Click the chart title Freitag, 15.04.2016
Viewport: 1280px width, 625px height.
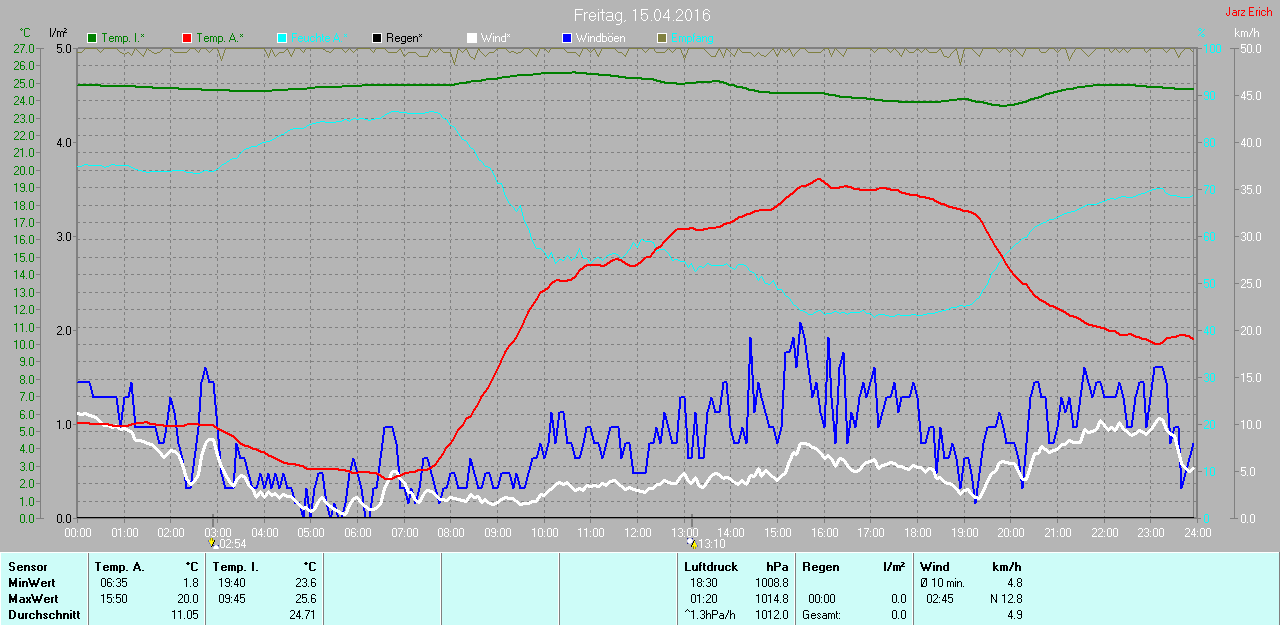pyautogui.click(x=642, y=15)
